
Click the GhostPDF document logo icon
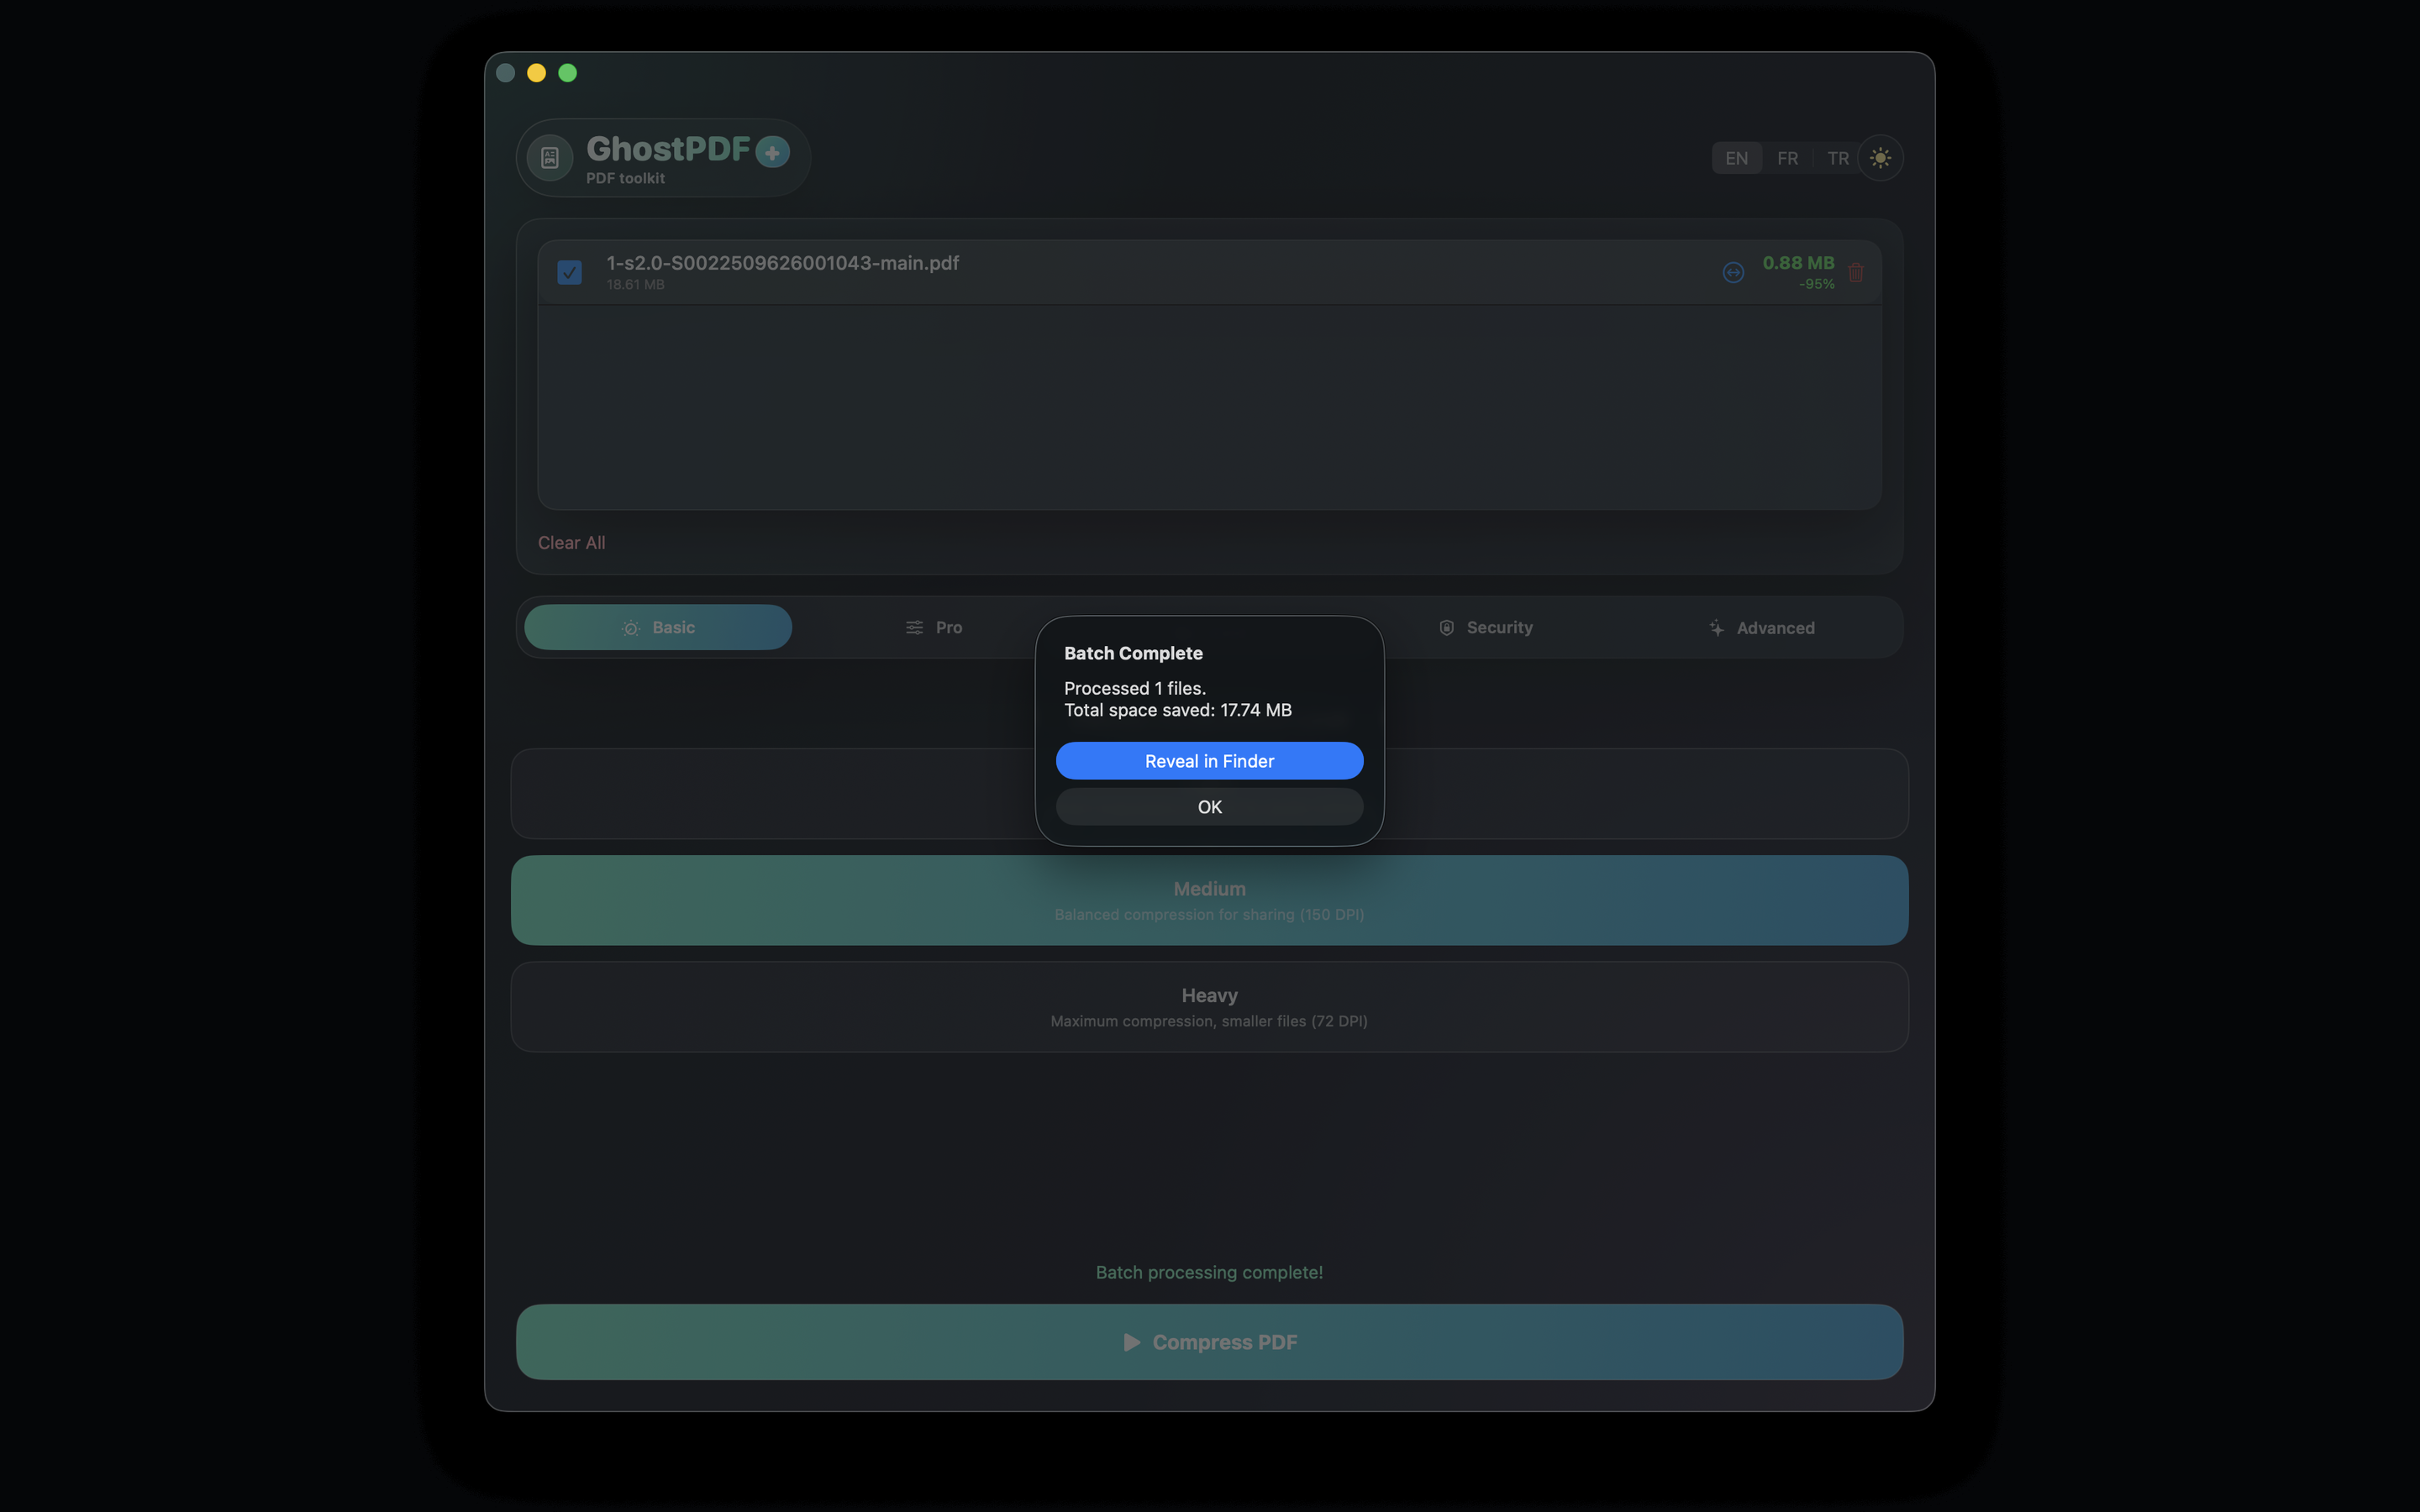point(549,157)
